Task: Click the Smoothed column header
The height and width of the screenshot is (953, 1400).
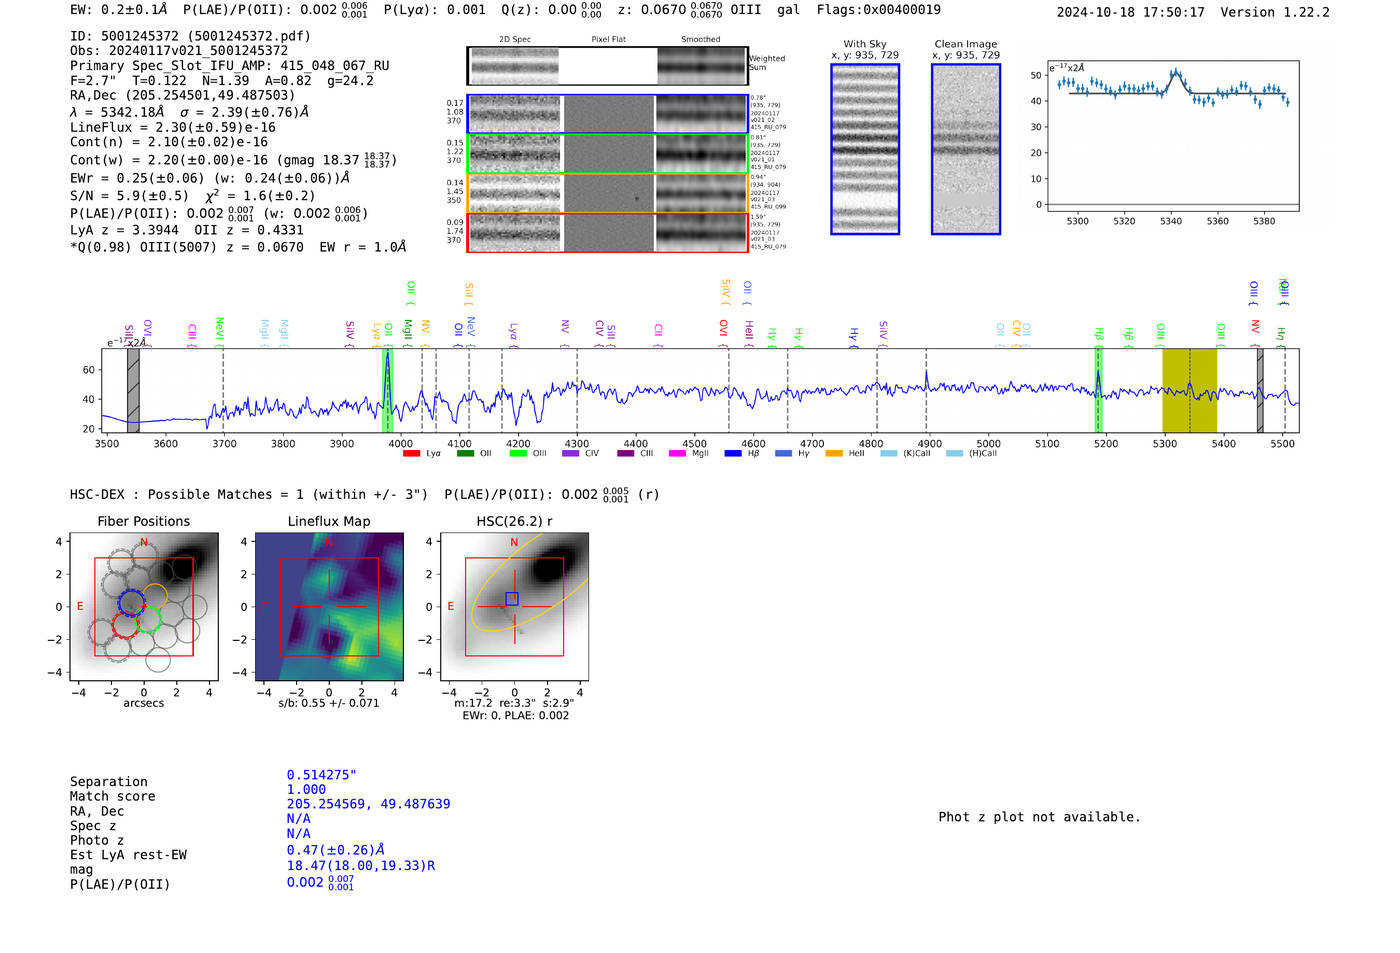Action: pos(700,40)
